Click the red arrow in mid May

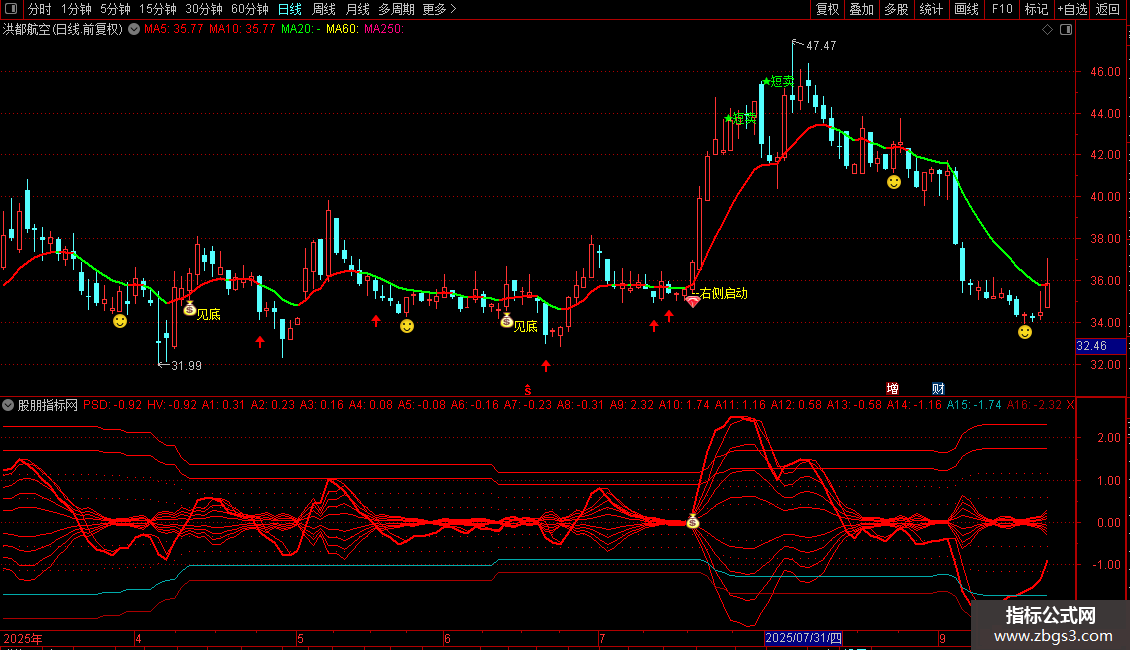(375, 320)
